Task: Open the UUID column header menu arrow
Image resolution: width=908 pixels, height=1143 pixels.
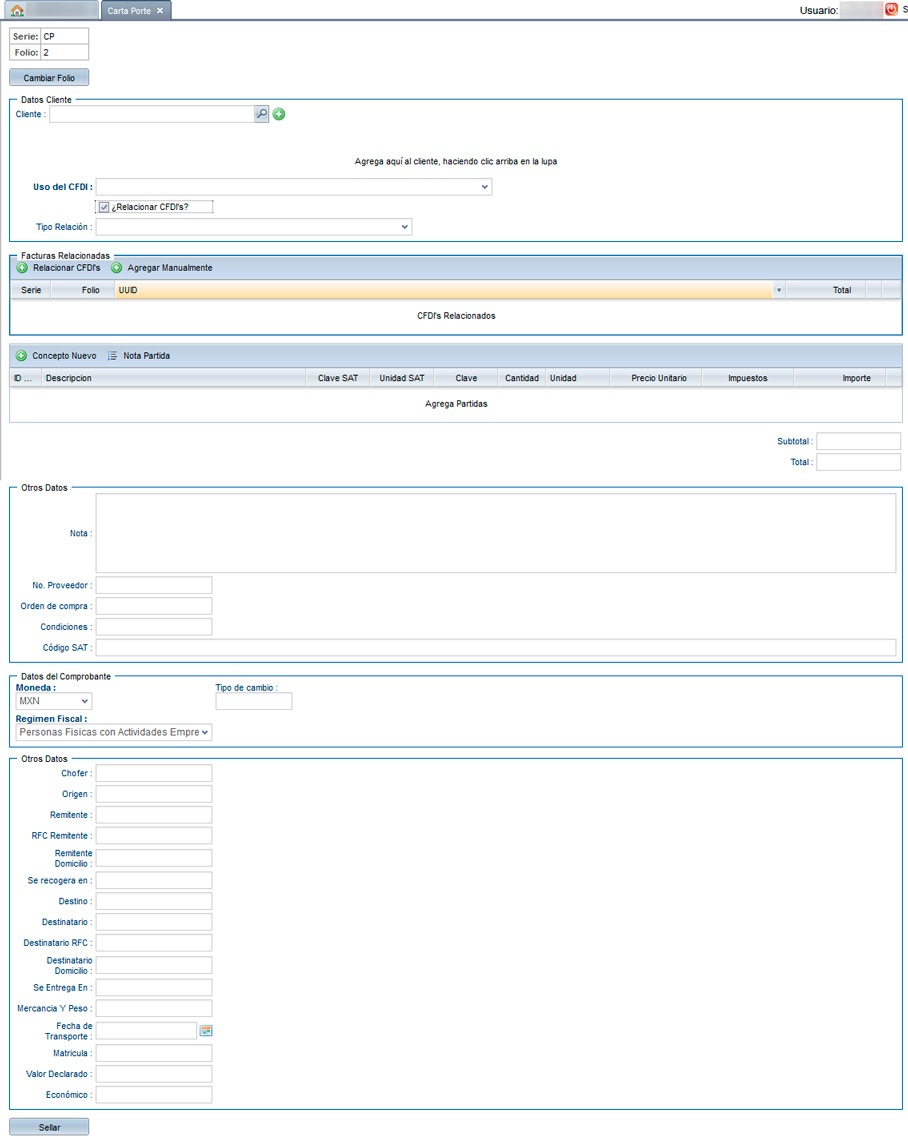Action: (779, 290)
